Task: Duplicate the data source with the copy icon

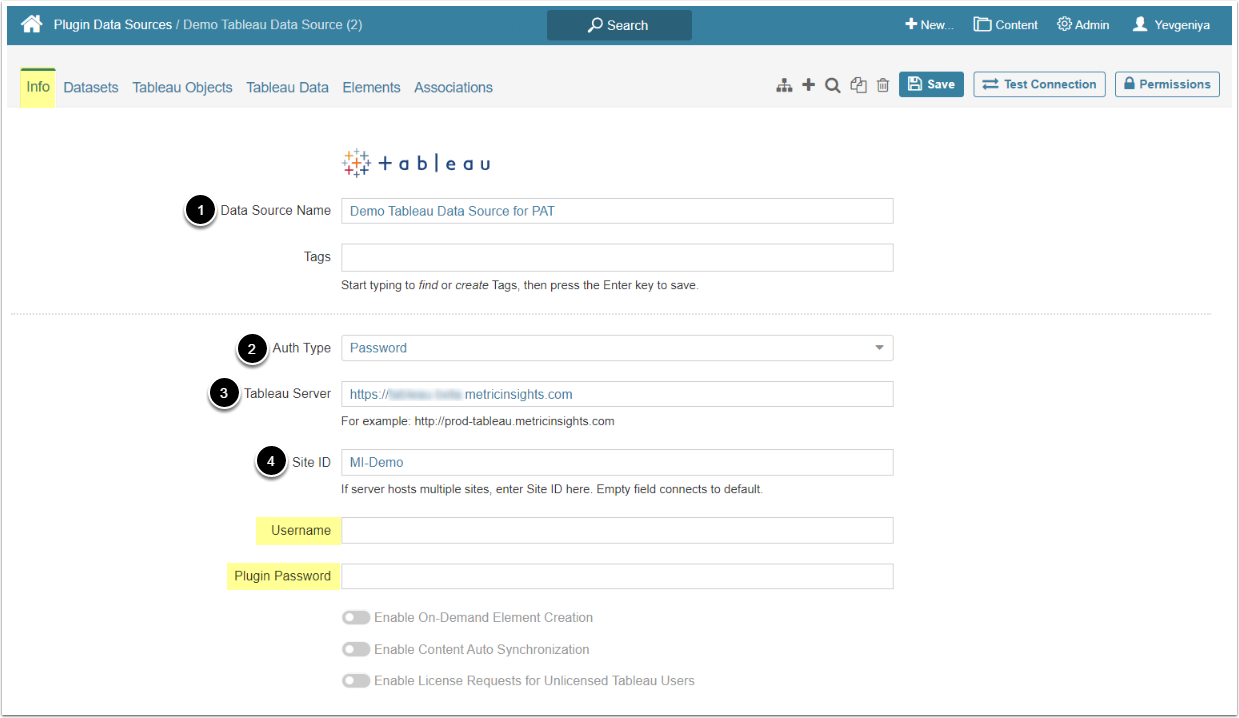Action: click(x=858, y=86)
